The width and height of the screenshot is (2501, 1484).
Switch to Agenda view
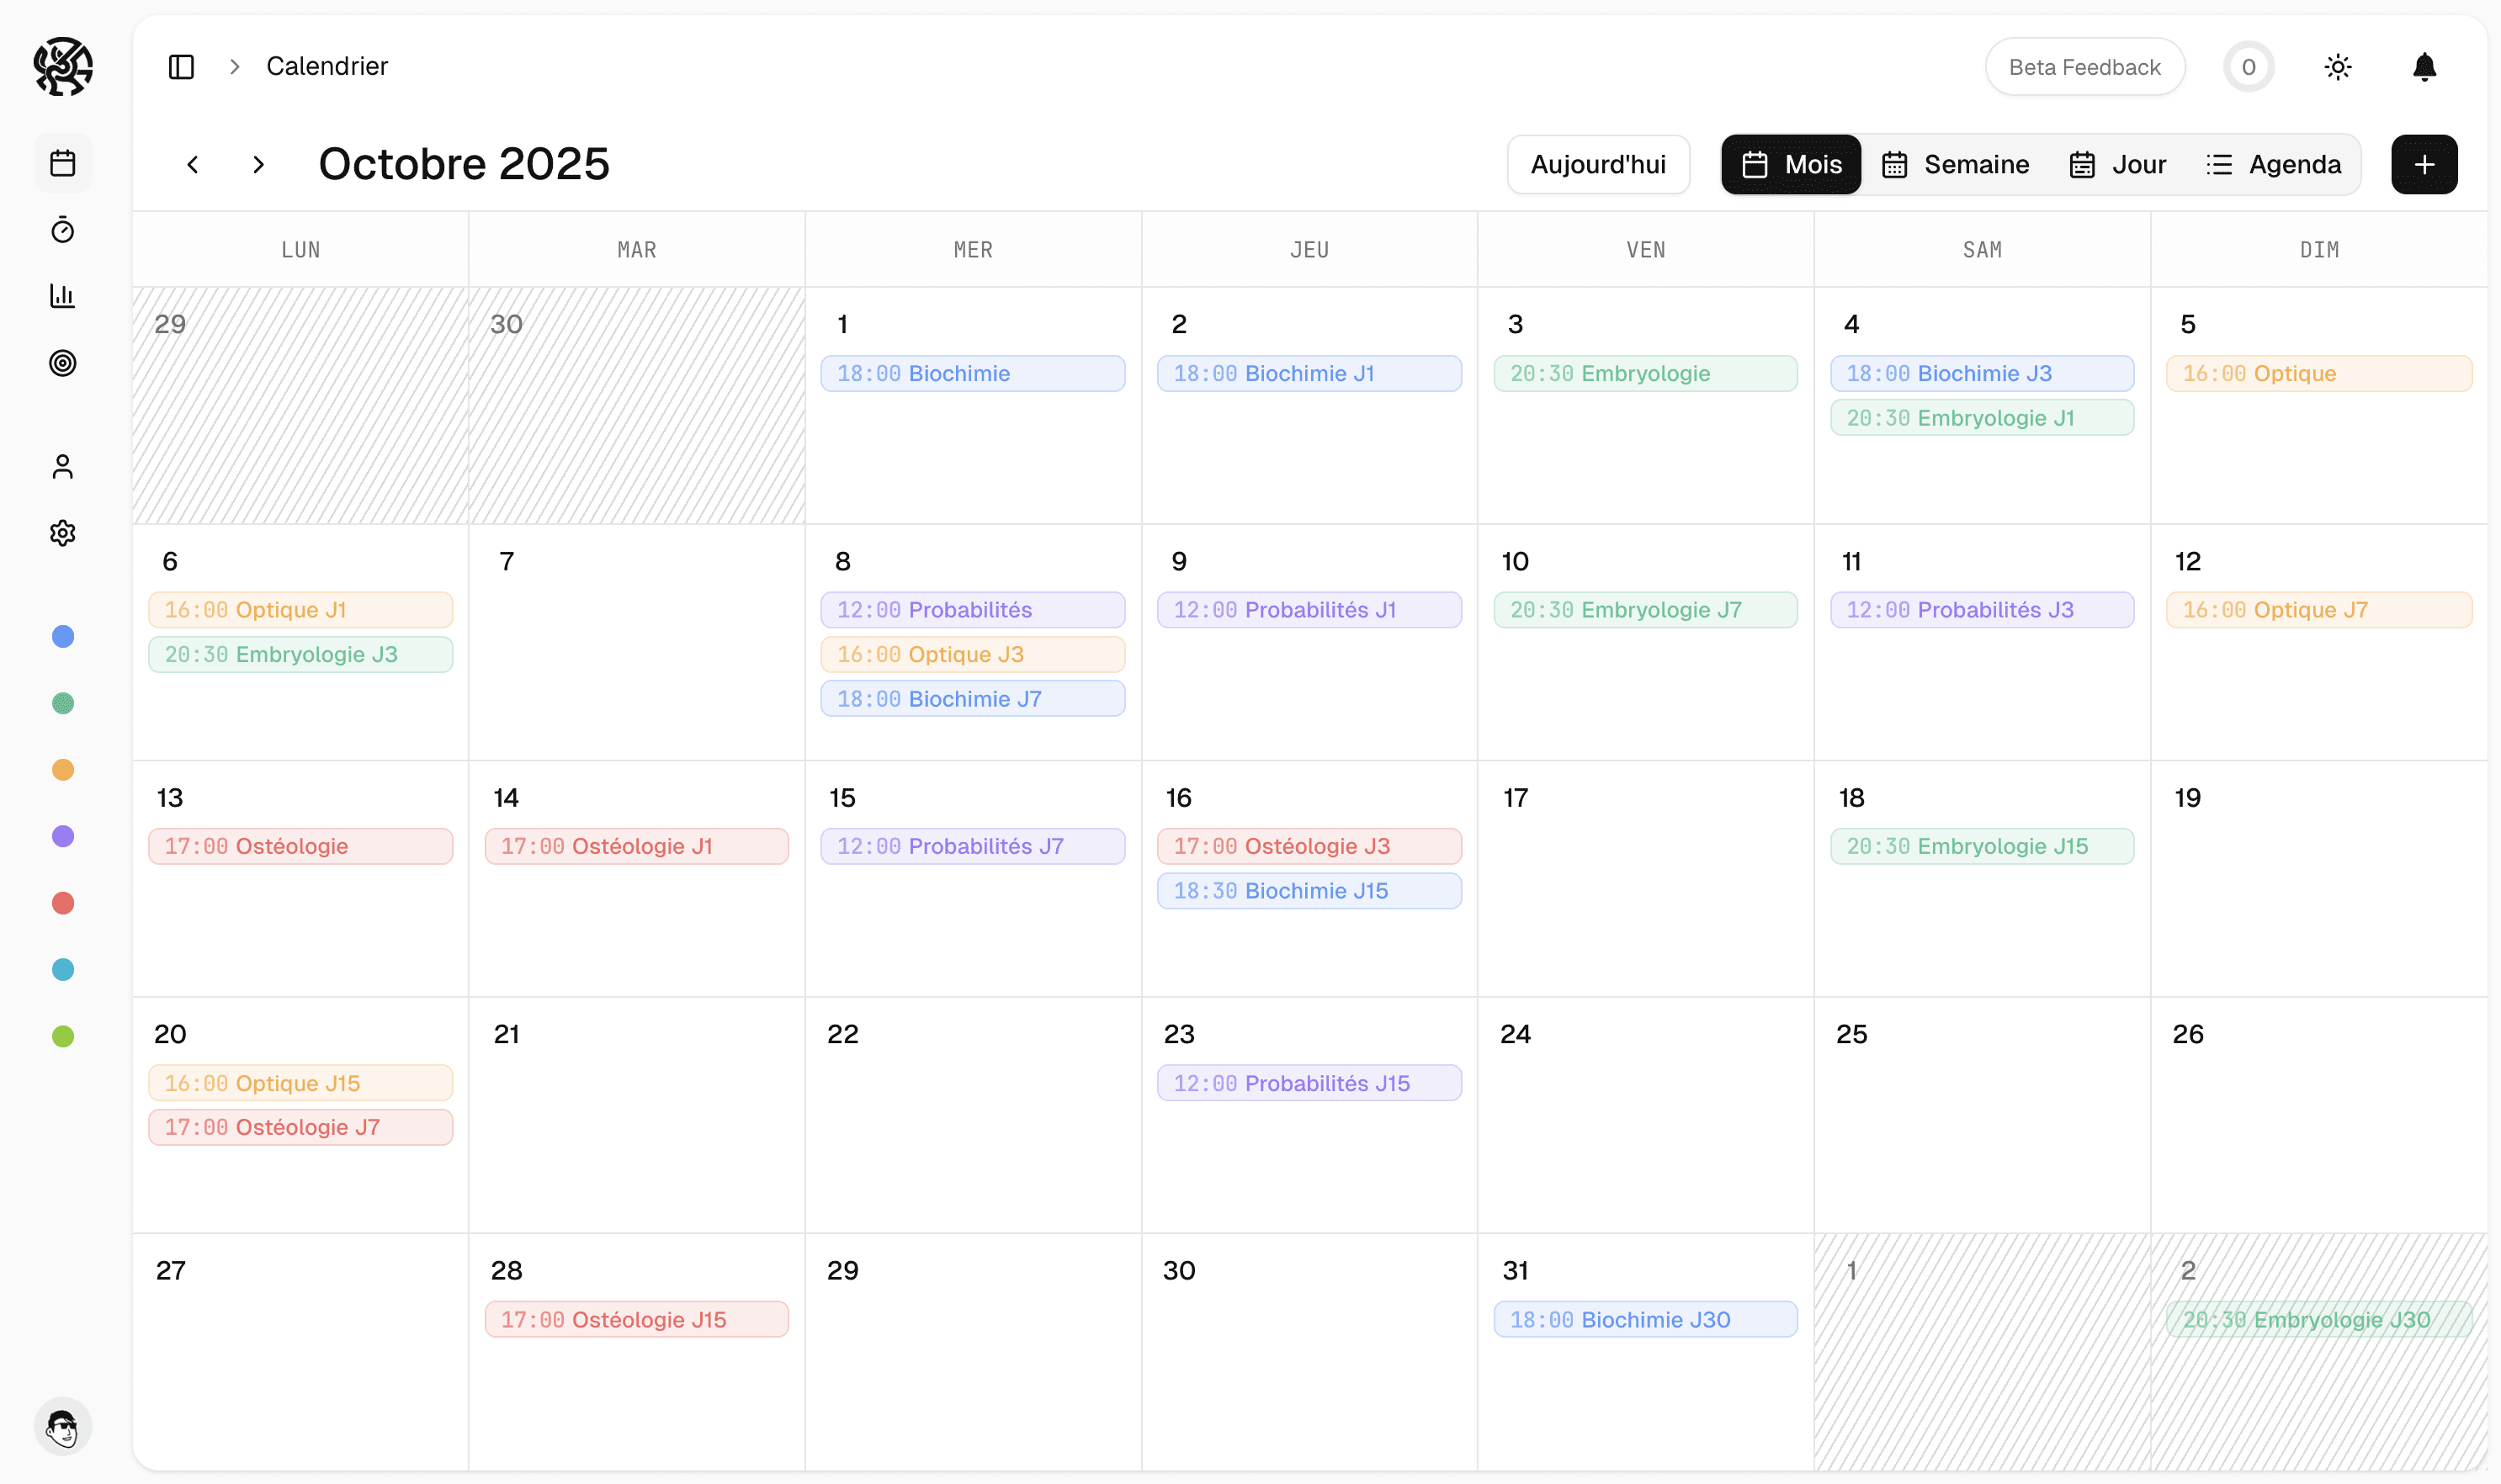2272,164
